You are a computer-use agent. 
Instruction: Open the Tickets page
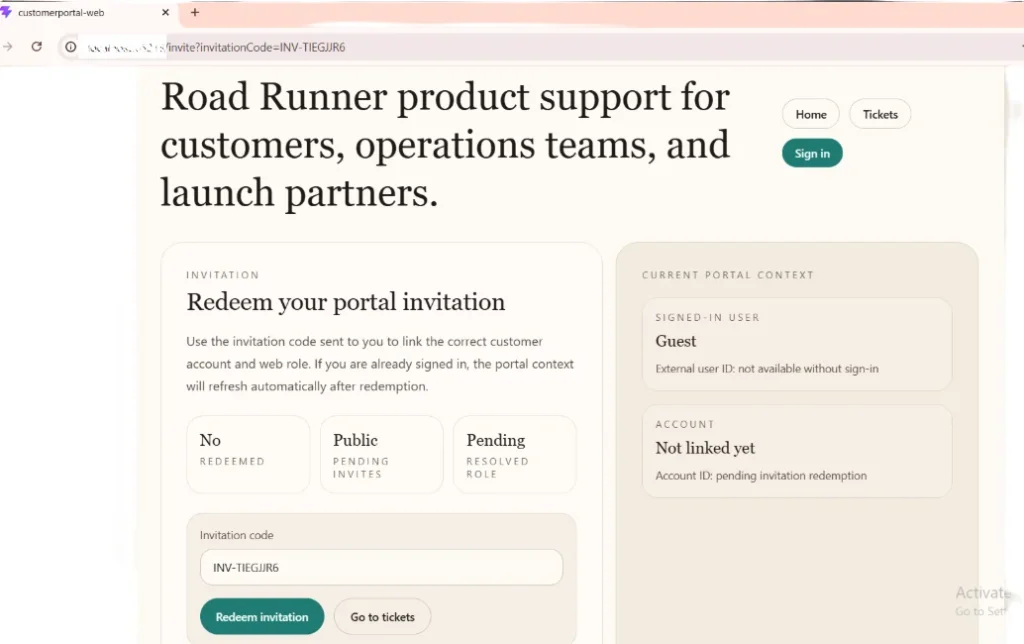880,114
